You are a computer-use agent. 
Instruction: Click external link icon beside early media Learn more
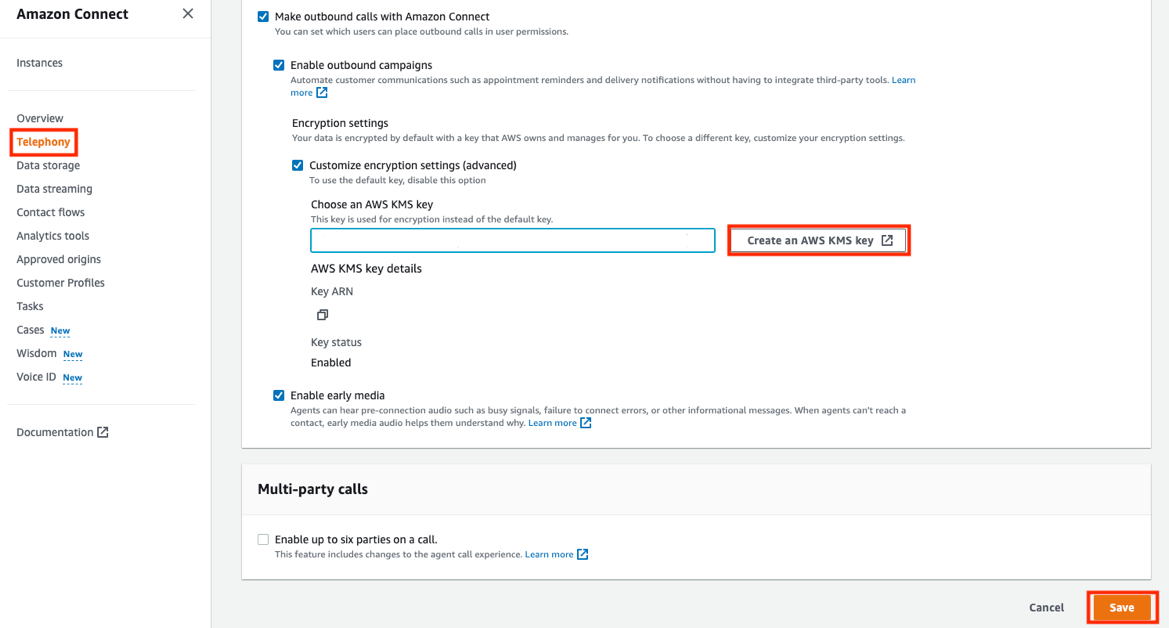(x=583, y=422)
